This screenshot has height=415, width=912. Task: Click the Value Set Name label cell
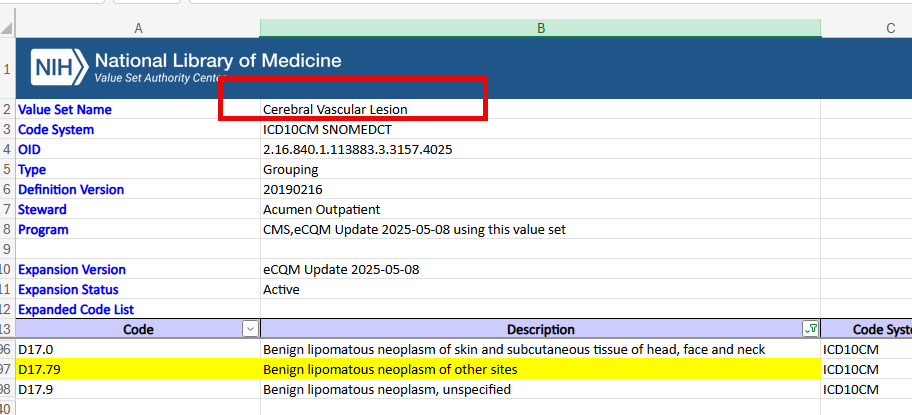point(65,109)
